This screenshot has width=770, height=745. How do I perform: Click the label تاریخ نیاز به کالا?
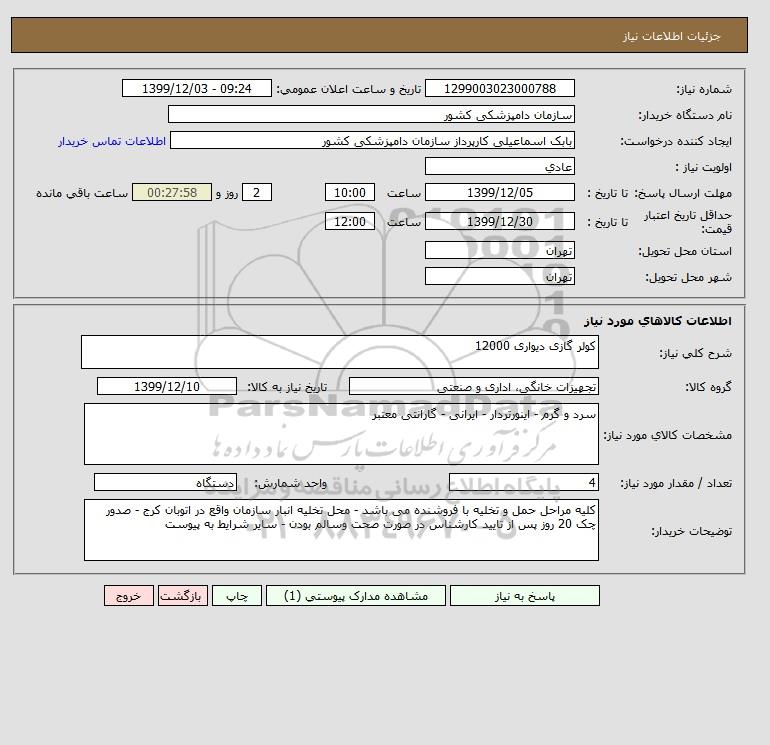[x=287, y=387]
